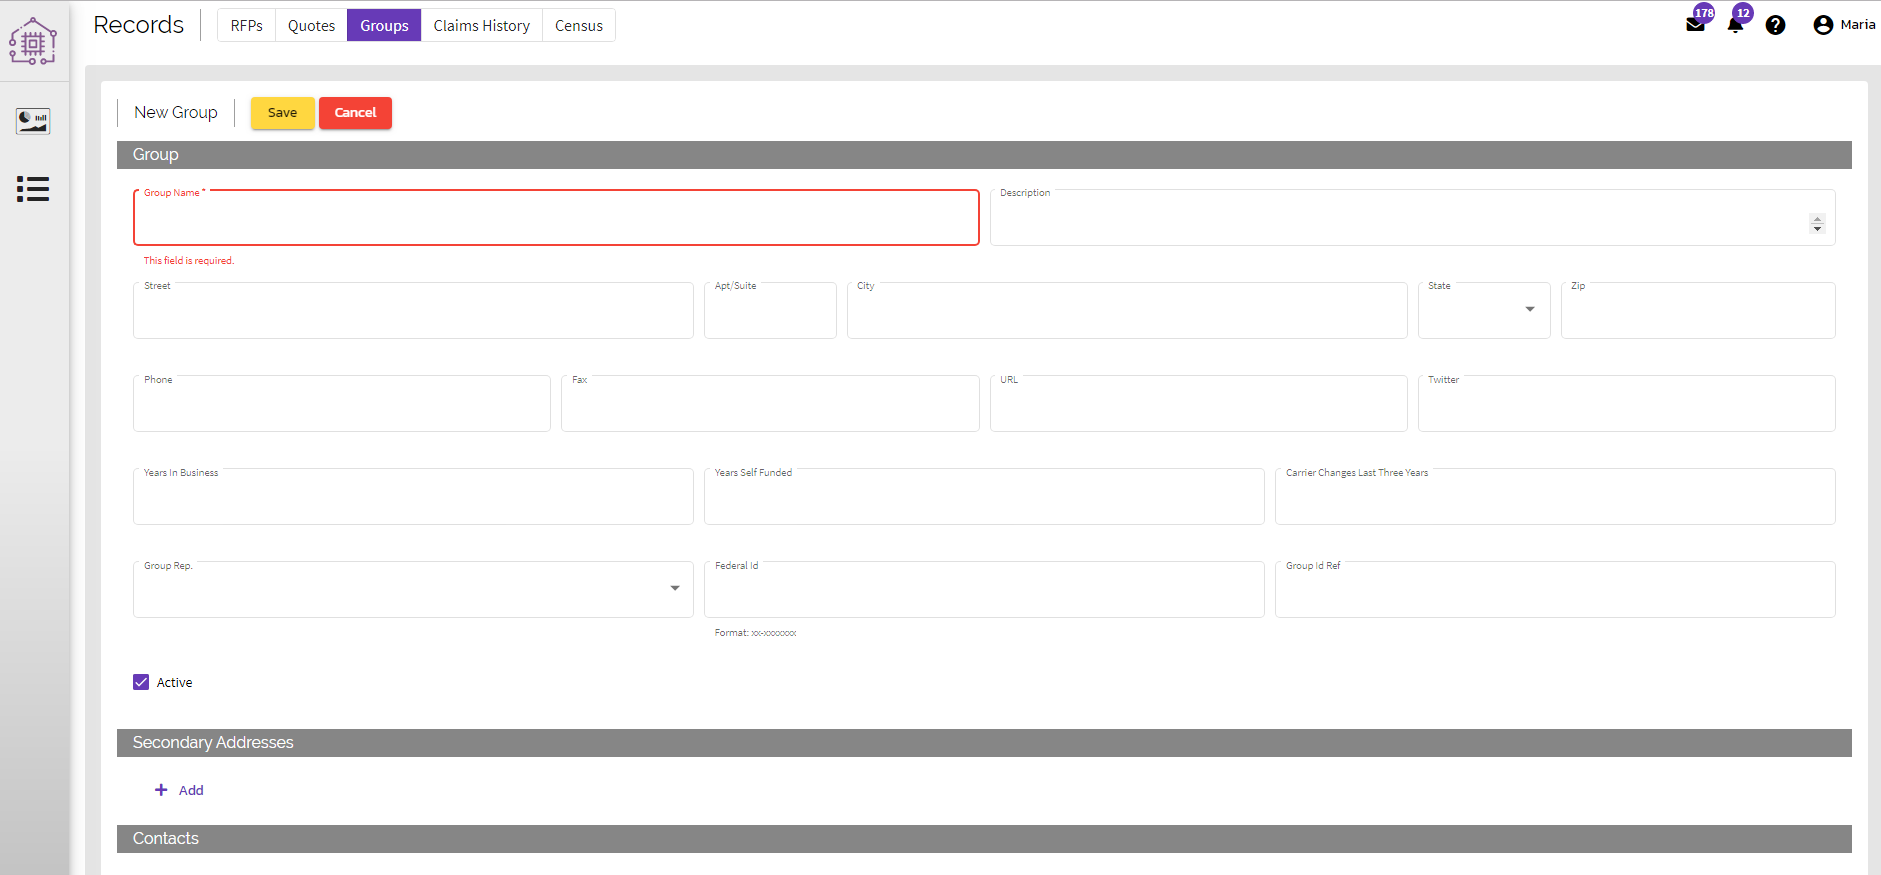Click the red Cancel button
This screenshot has width=1881, height=875.
coord(355,113)
